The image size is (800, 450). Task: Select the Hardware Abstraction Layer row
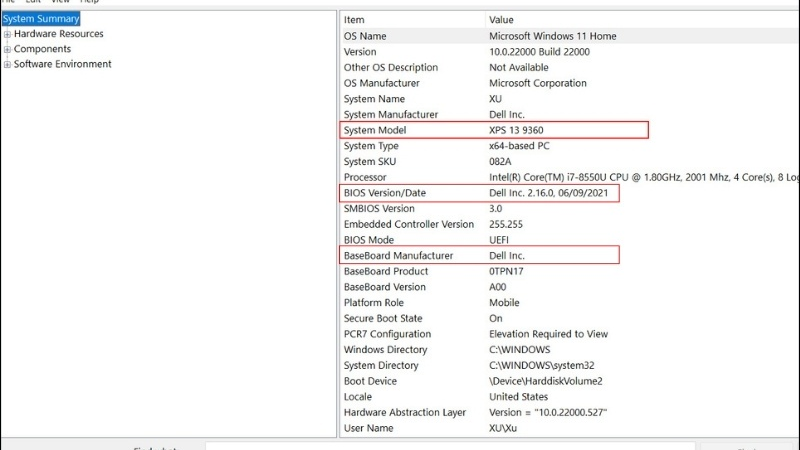570,413
